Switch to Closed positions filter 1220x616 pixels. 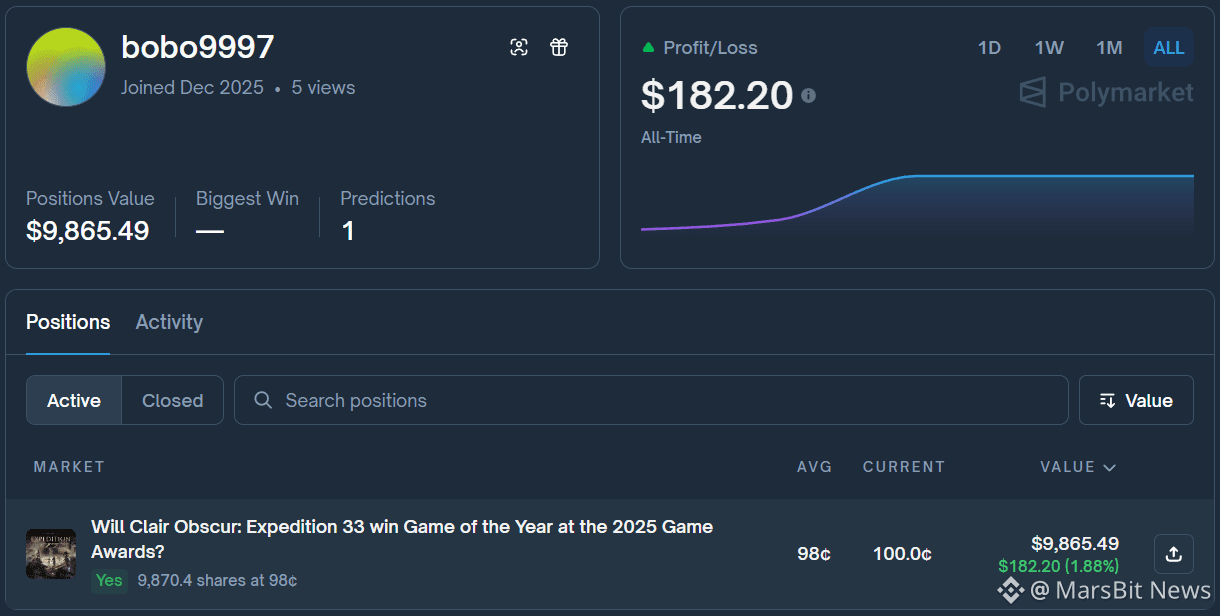pyautogui.click(x=172, y=400)
